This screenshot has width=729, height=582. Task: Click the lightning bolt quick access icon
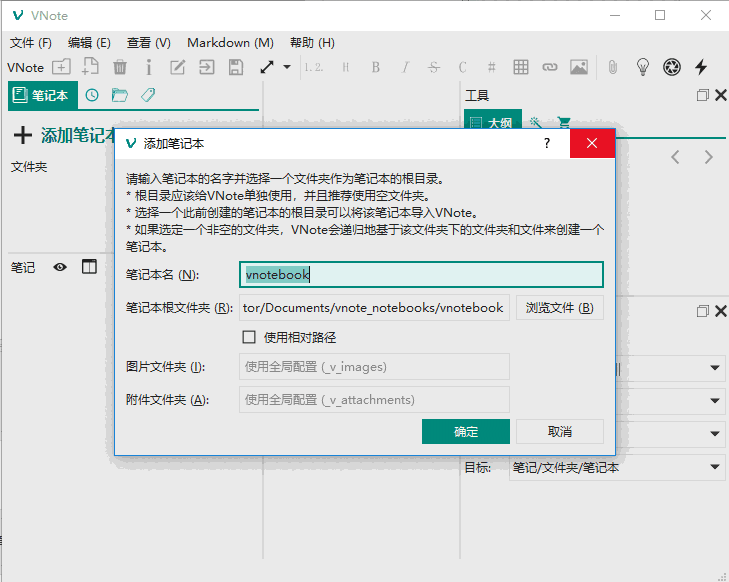[701, 67]
